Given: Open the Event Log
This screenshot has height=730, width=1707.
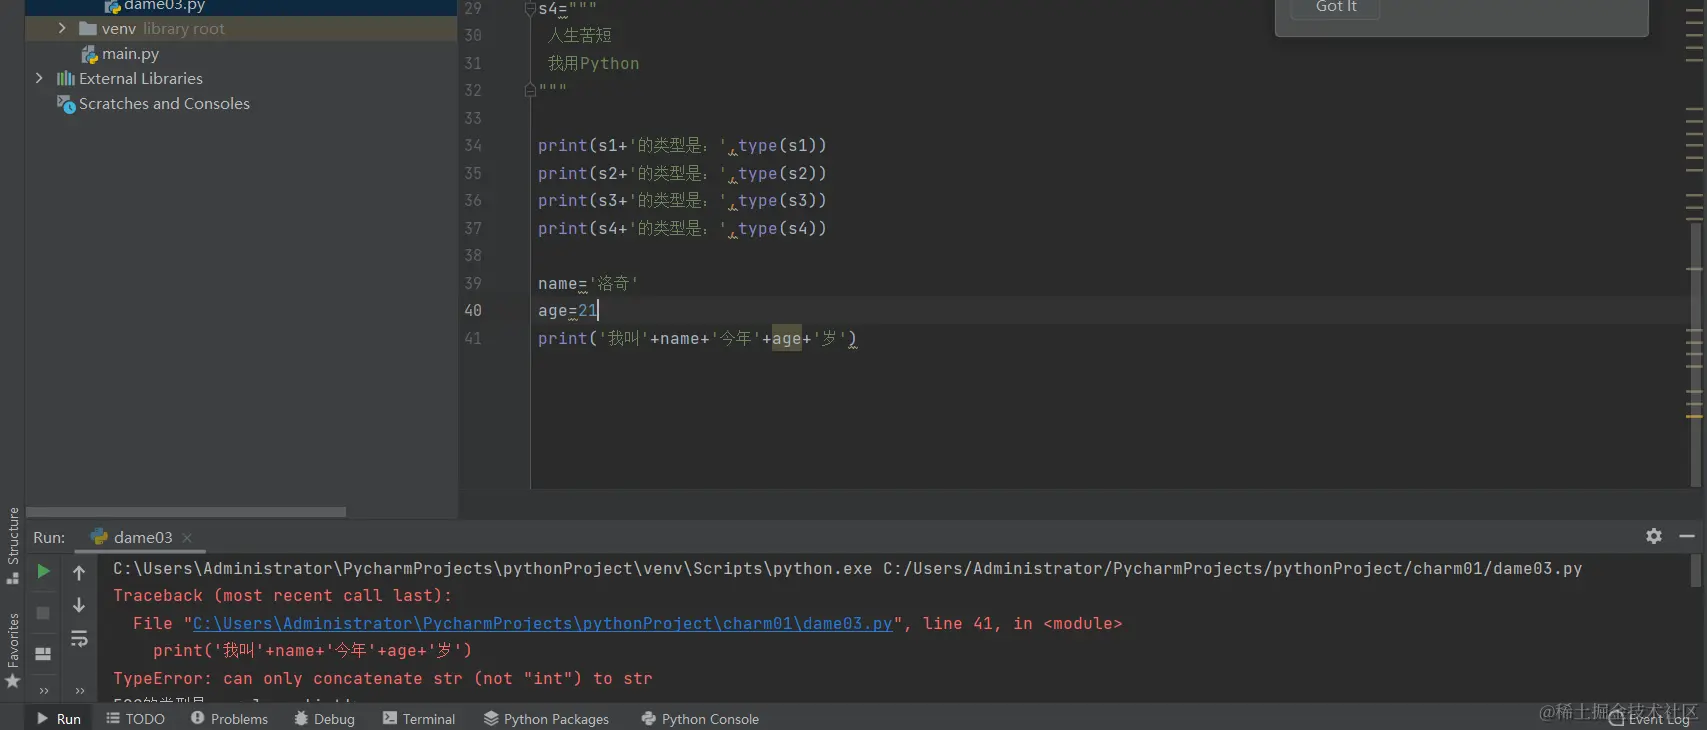Looking at the screenshot, I should click(1651, 719).
